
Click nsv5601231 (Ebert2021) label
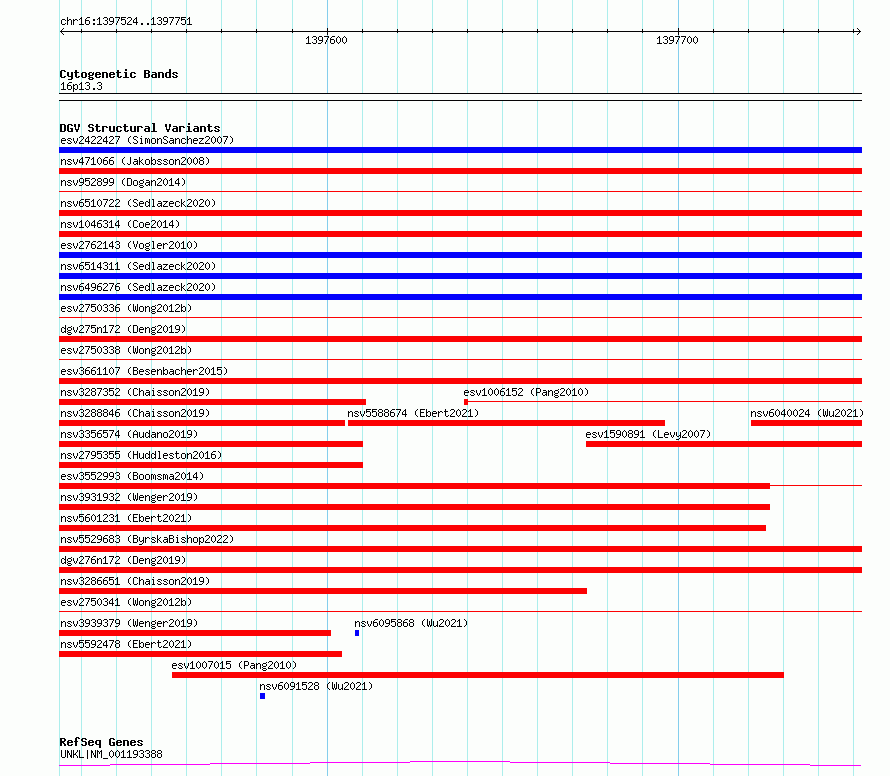pos(126,518)
